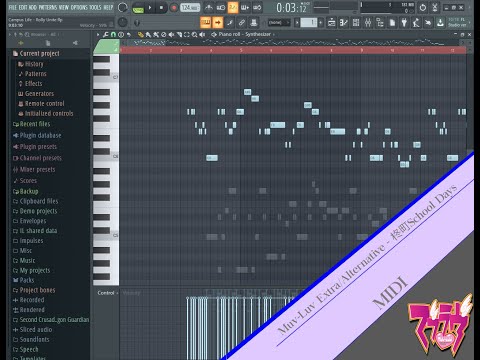480x360 pixels.
Task: Click the circular arrow icon near CPU meter
Action: [423, 7]
